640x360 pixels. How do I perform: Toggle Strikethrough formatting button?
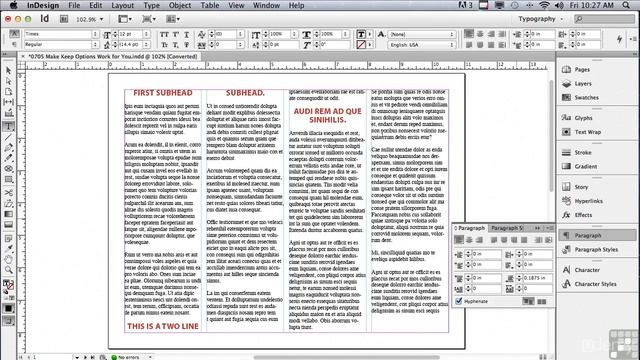click(x=187, y=45)
